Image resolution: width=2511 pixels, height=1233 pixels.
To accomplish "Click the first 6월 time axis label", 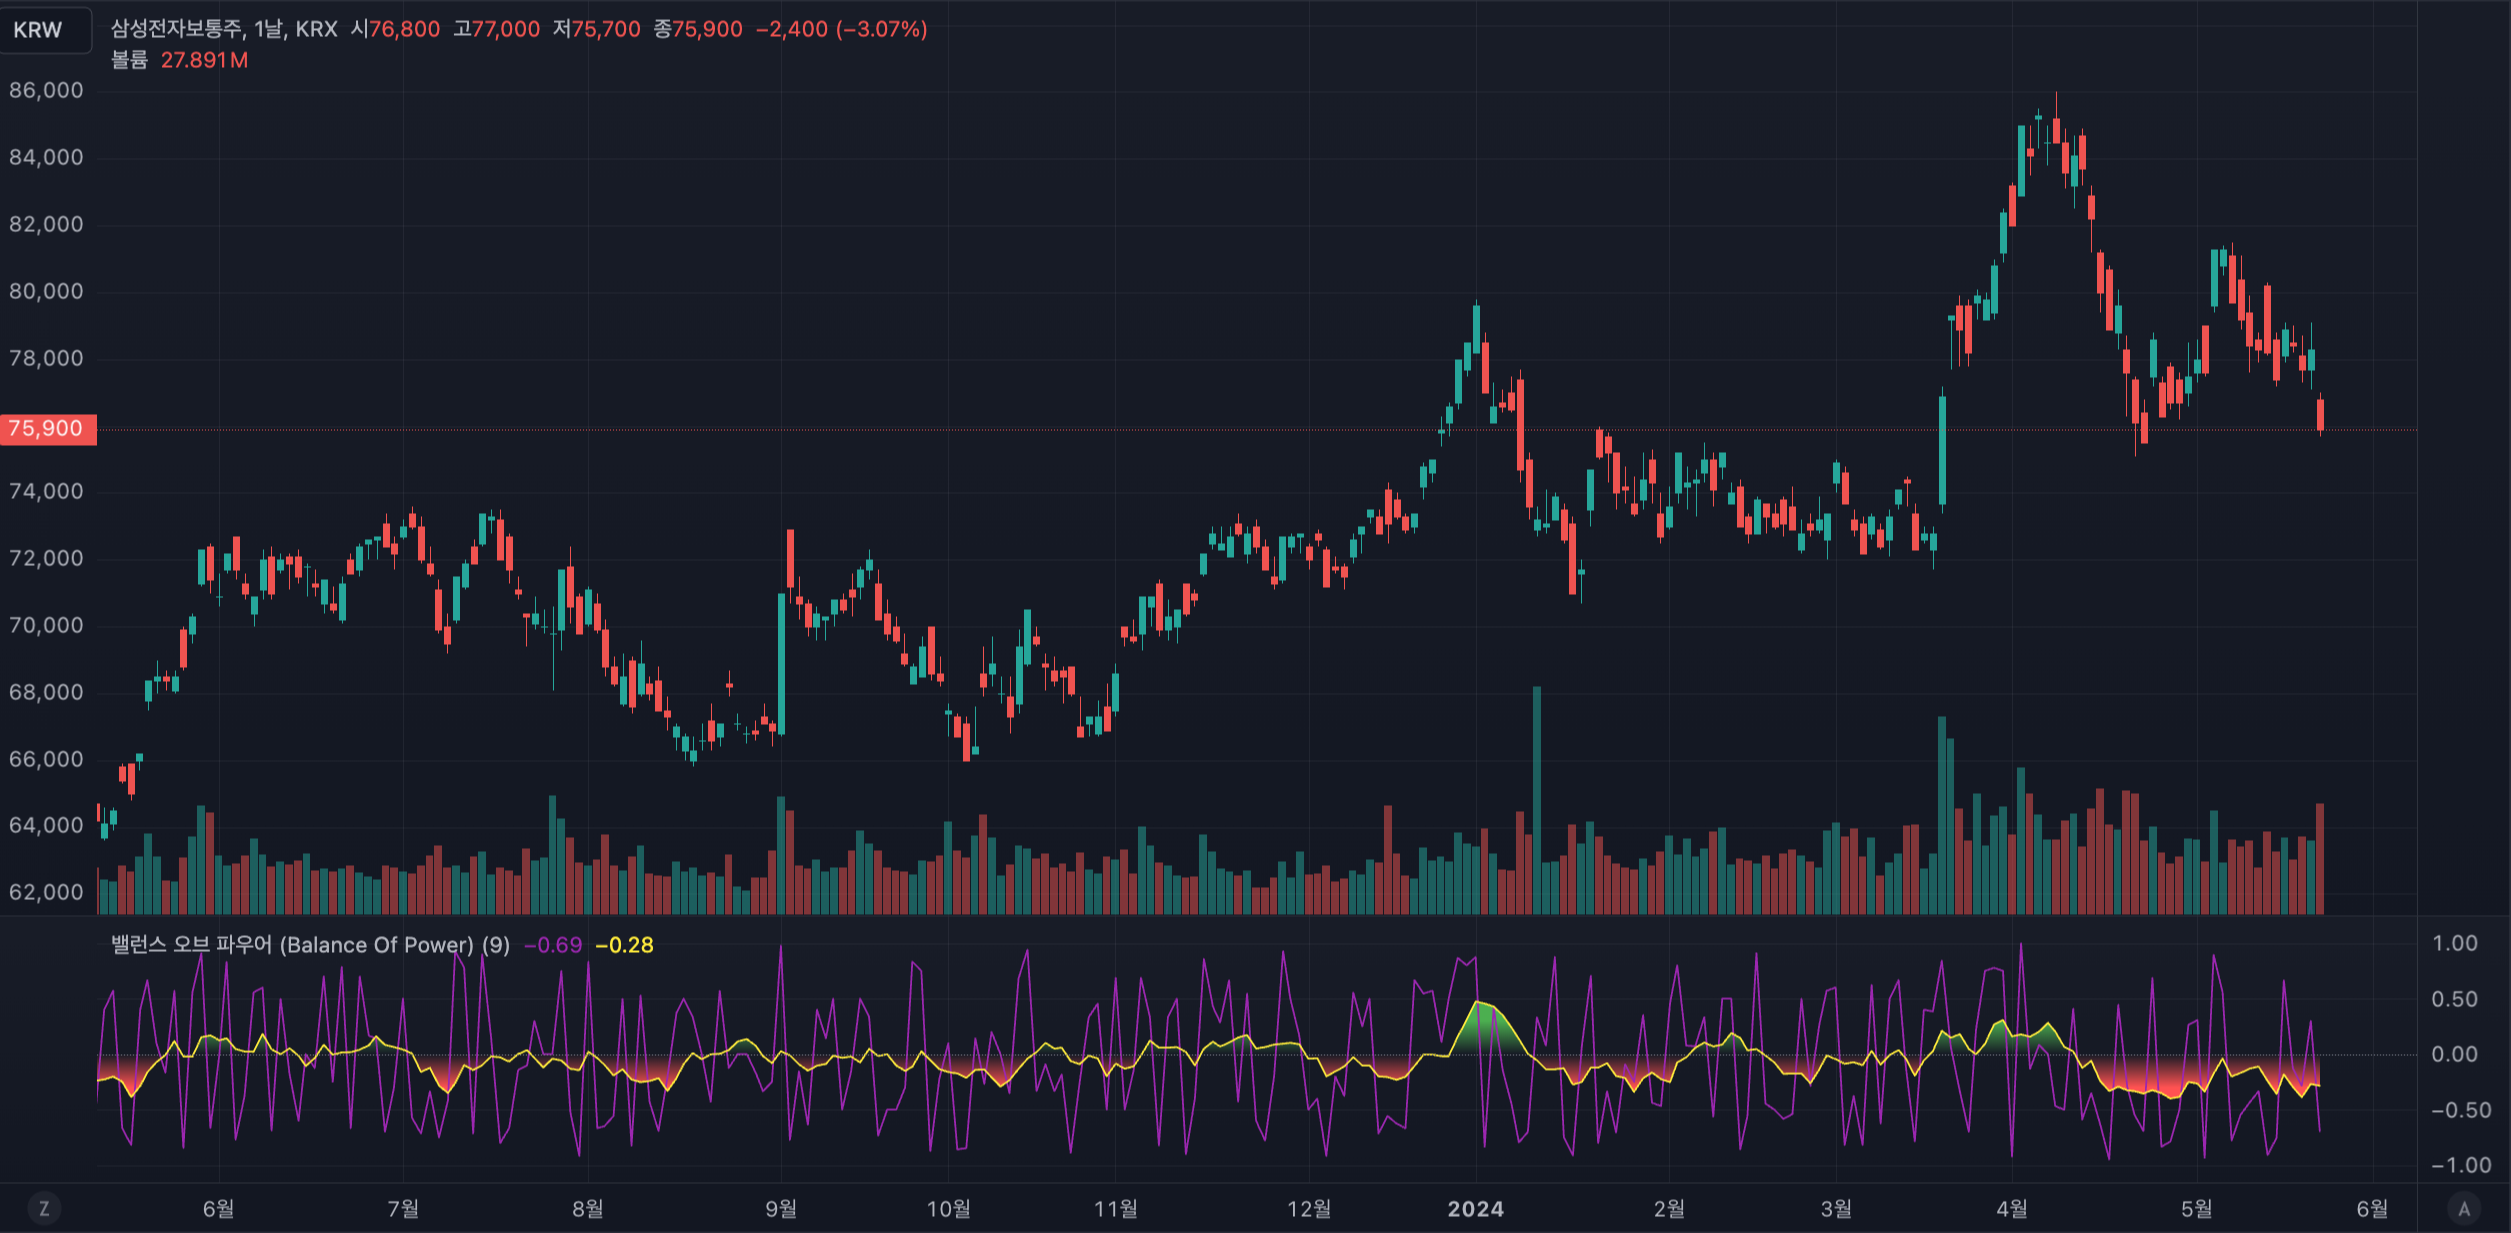I will 219,1209.
